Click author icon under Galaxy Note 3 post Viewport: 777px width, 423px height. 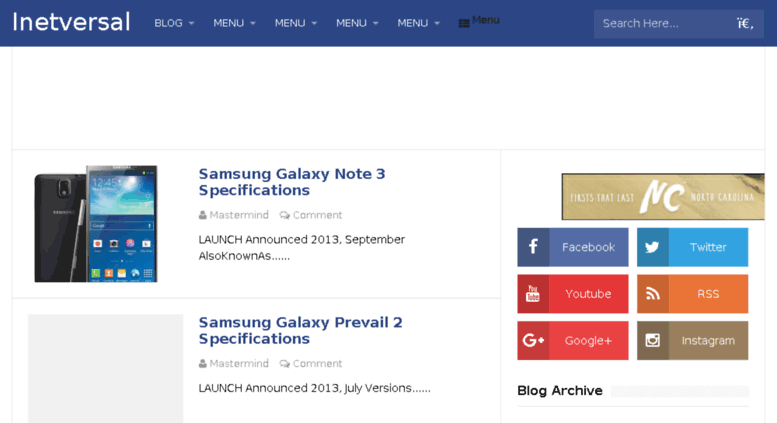point(203,215)
